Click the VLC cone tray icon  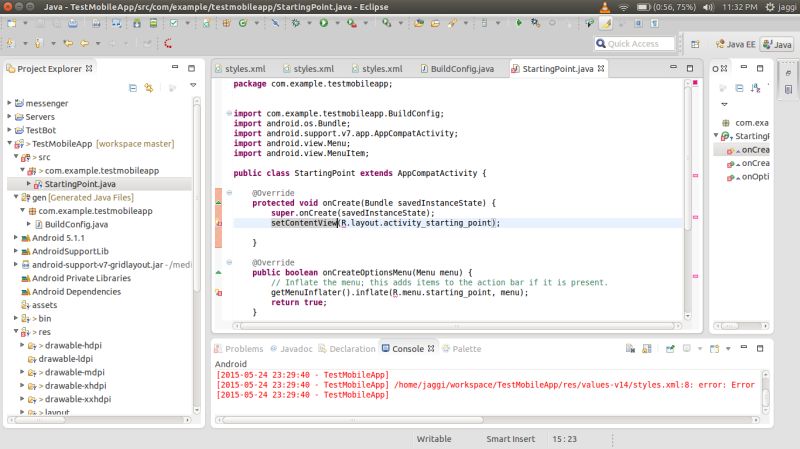click(x=605, y=7)
